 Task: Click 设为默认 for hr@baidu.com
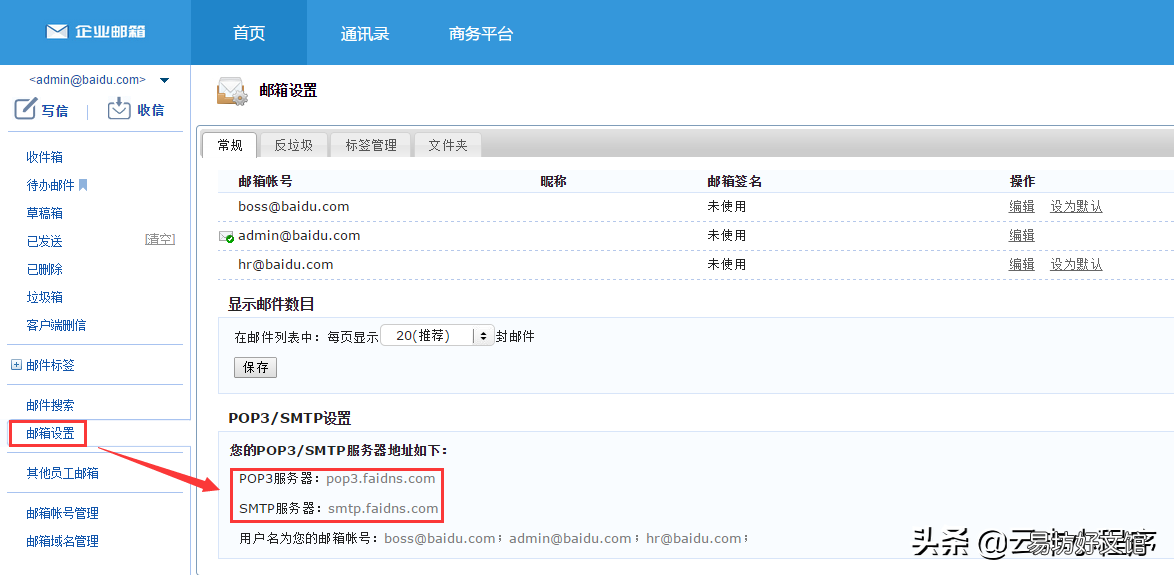click(1076, 264)
